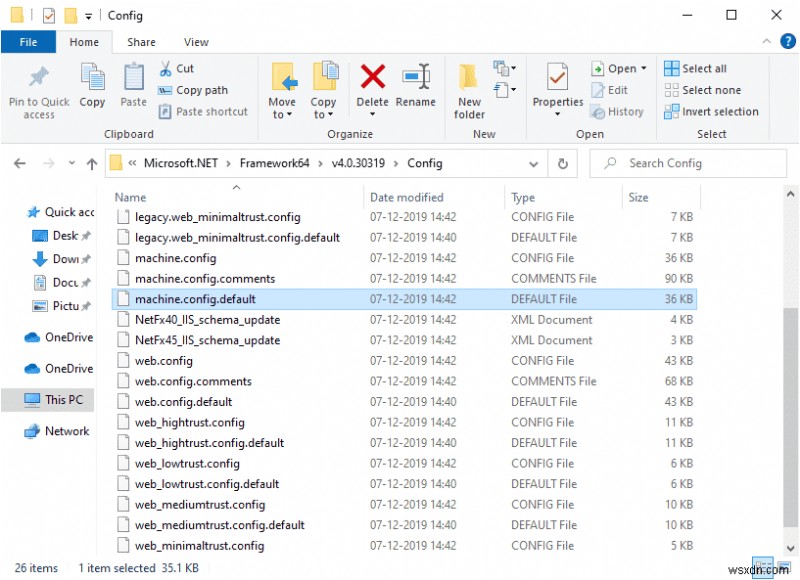800x580 pixels.
Task: Open the address bar history dropdown
Action: (534, 162)
